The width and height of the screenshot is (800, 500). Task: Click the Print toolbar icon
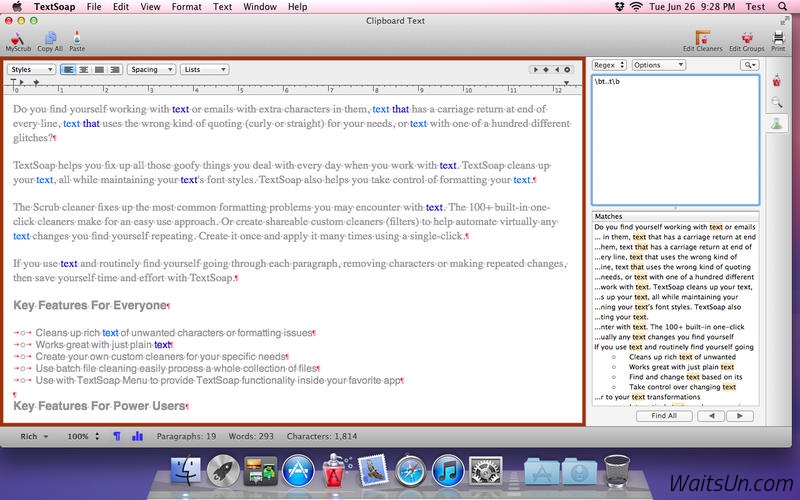click(x=778, y=41)
